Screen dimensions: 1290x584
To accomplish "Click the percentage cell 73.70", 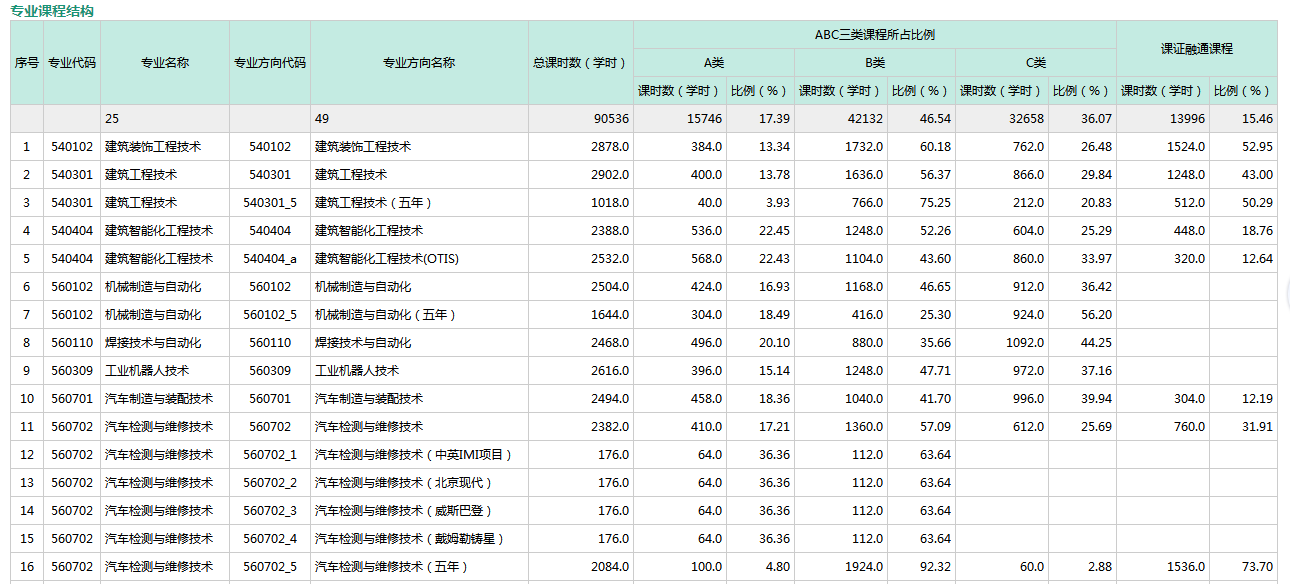I will click(1243, 566).
